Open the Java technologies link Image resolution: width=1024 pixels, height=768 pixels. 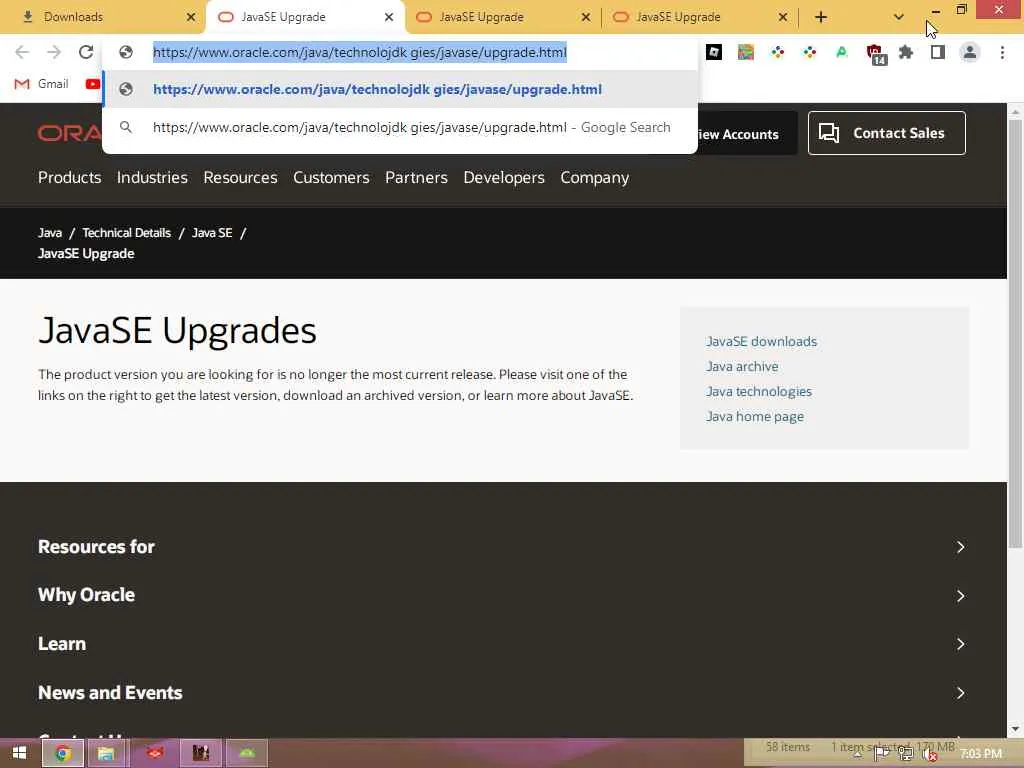tap(759, 391)
